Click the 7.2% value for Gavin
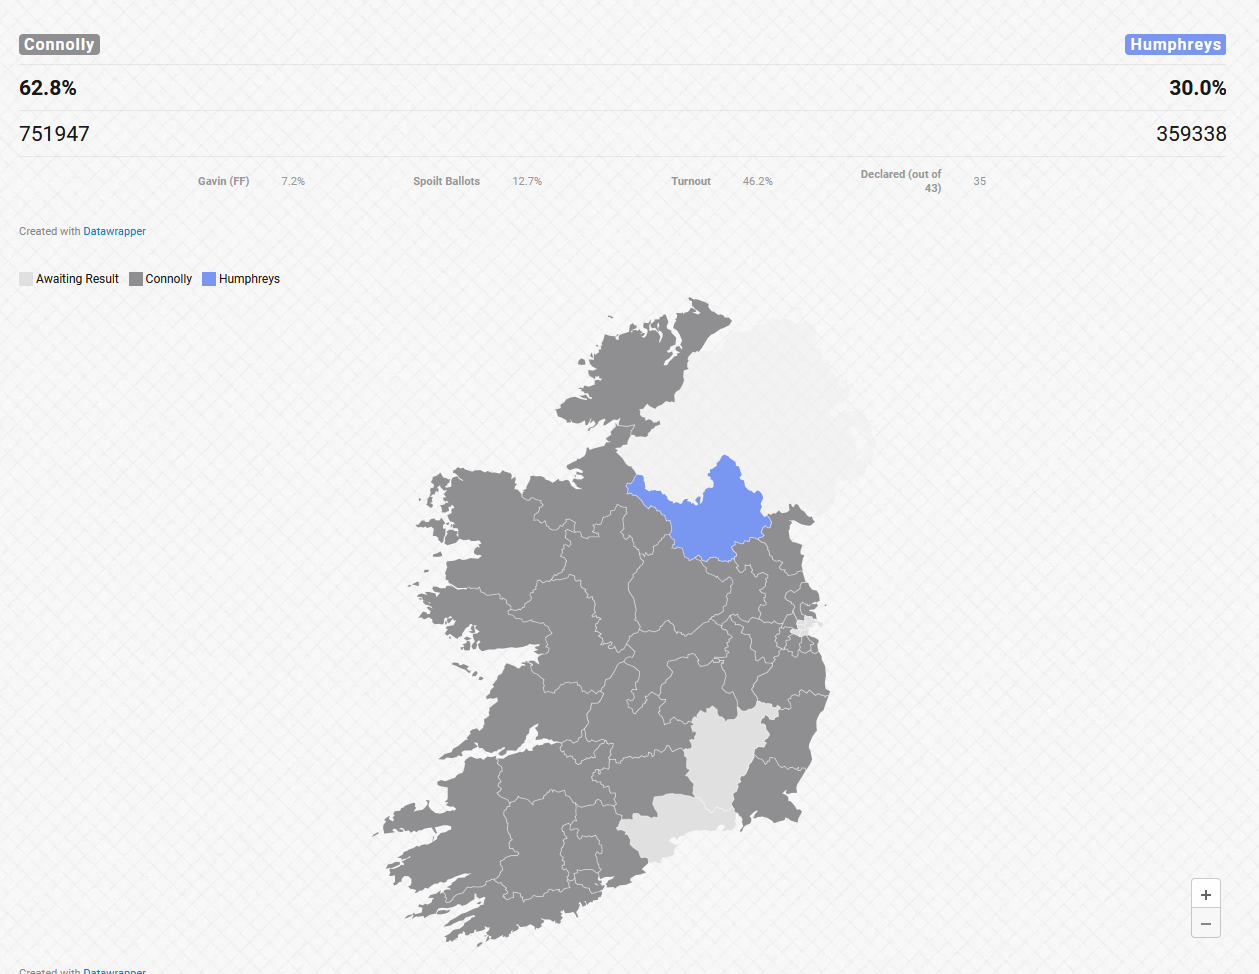Screen dimensions: 1259x974 [293, 181]
